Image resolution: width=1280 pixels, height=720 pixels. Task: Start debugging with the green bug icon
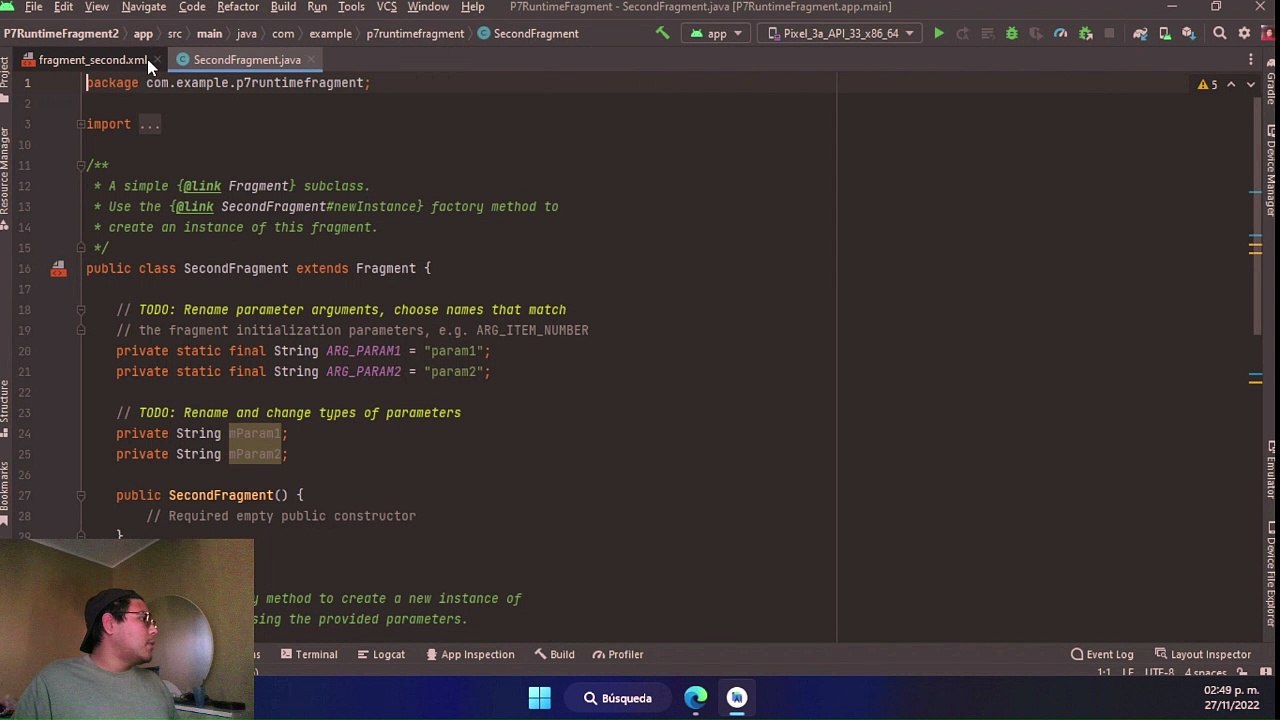point(1011,34)
